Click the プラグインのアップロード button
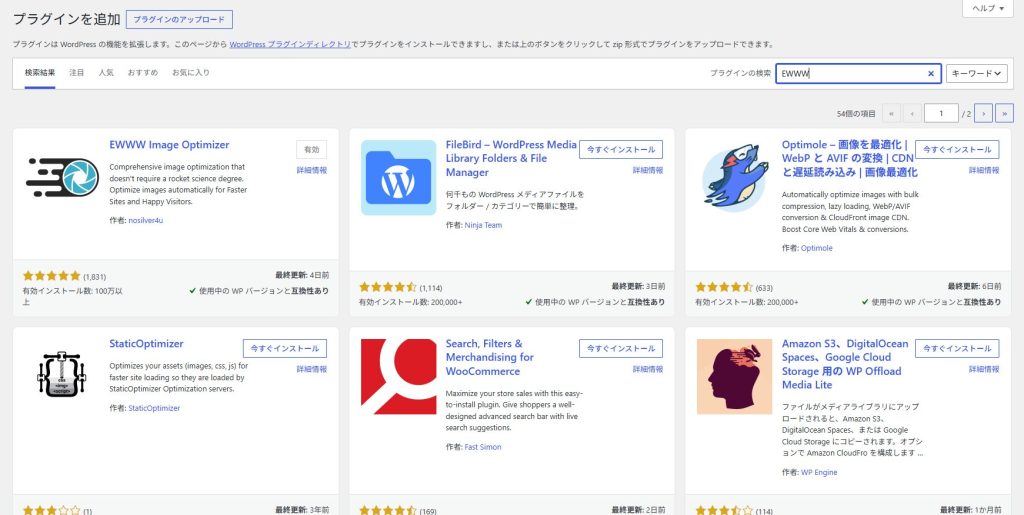The height and width of the screenshot is (515, 1024). (179, 20)
